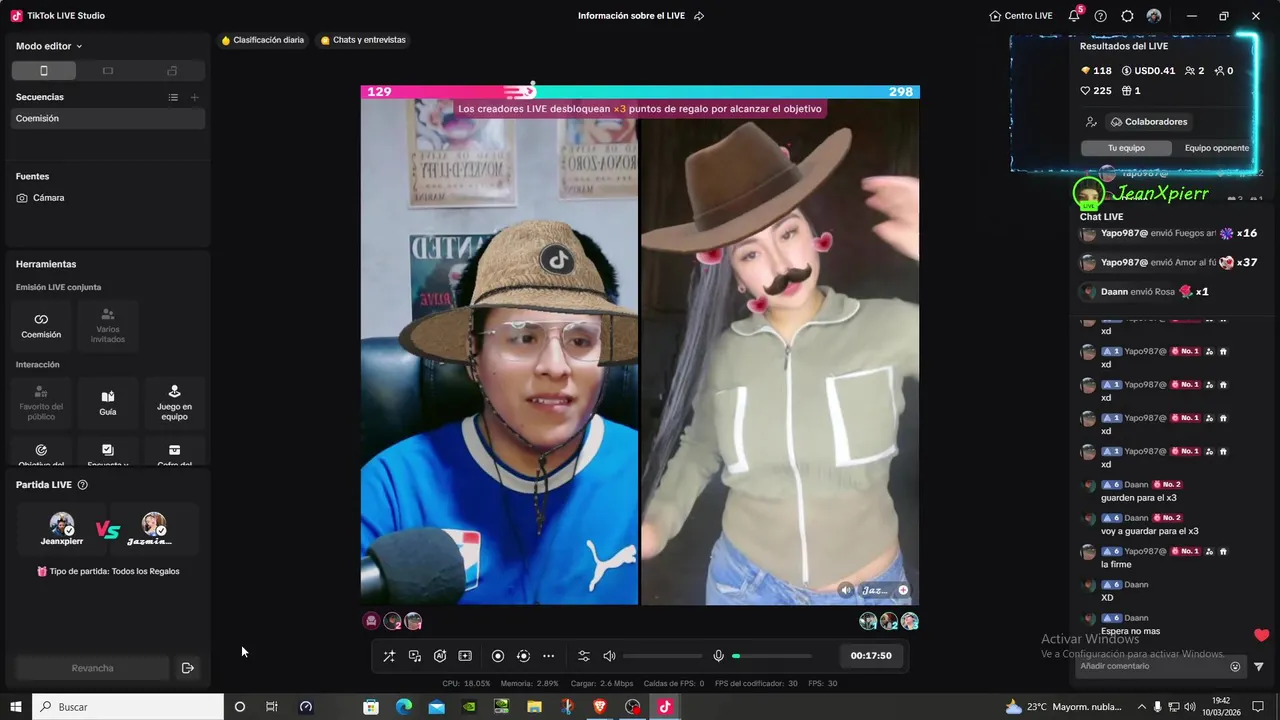Screen dimensions: 1280x720
Task: Open the Juego en equipo tool
Action: pos(174,402)
